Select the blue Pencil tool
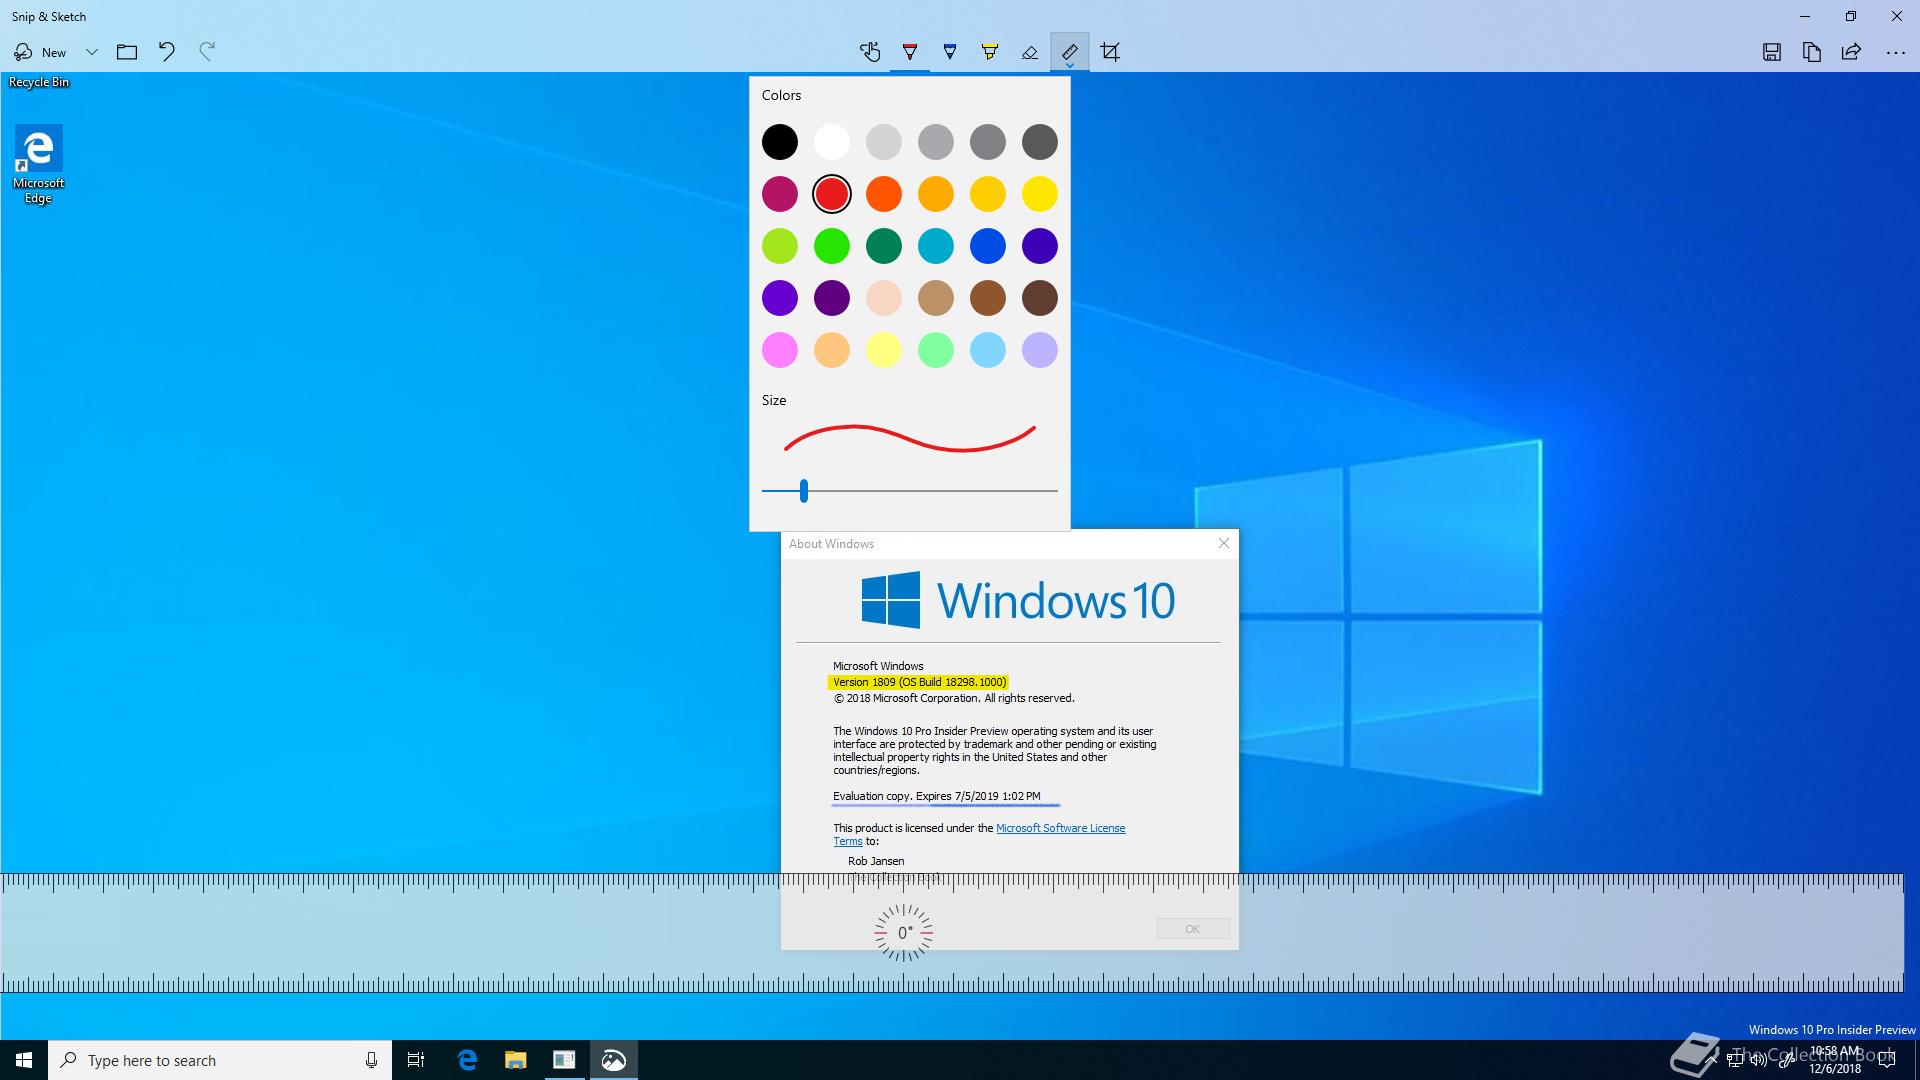The height and width of the screenshot is (1080, 1920). click(x=950, y=52)
